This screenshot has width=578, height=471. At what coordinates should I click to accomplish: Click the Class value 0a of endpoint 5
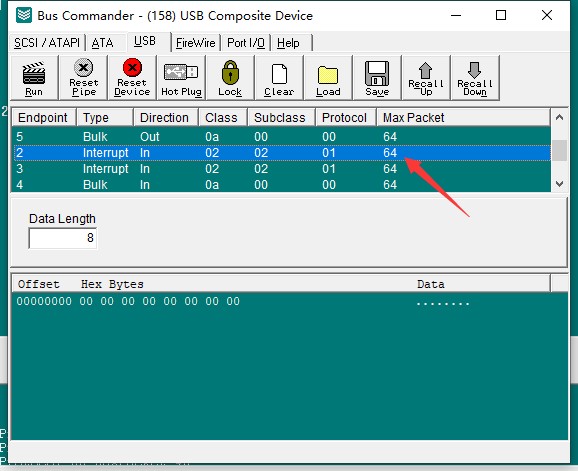pyautogui.click(x=212, y=137)
